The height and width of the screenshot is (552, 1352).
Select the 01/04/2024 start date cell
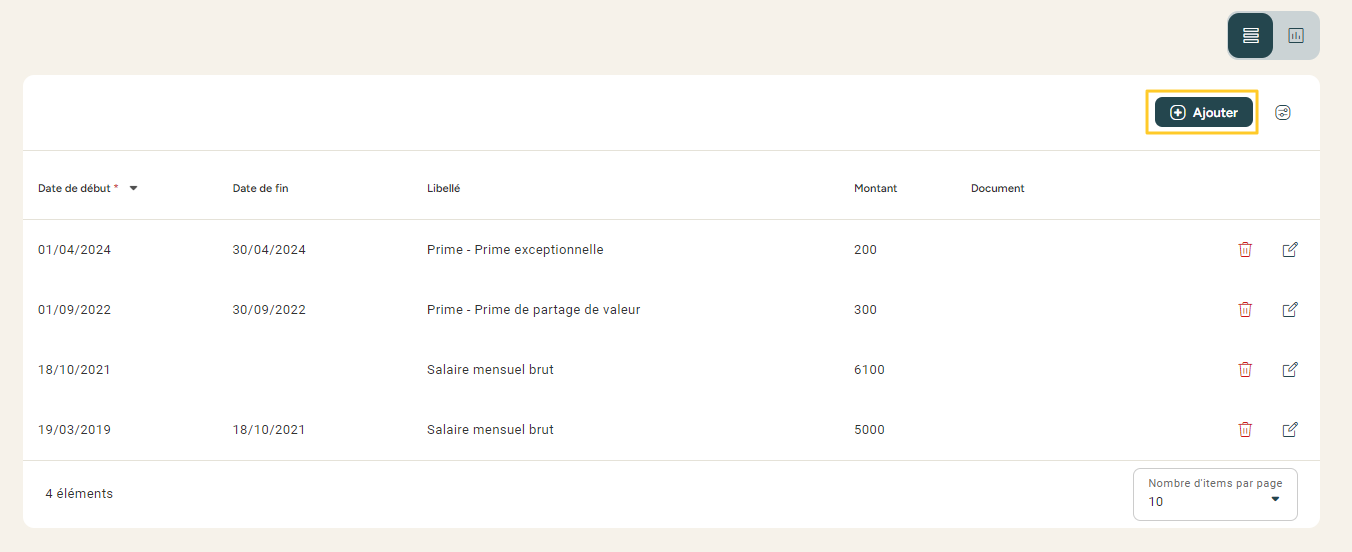click(x=74, y=250)
